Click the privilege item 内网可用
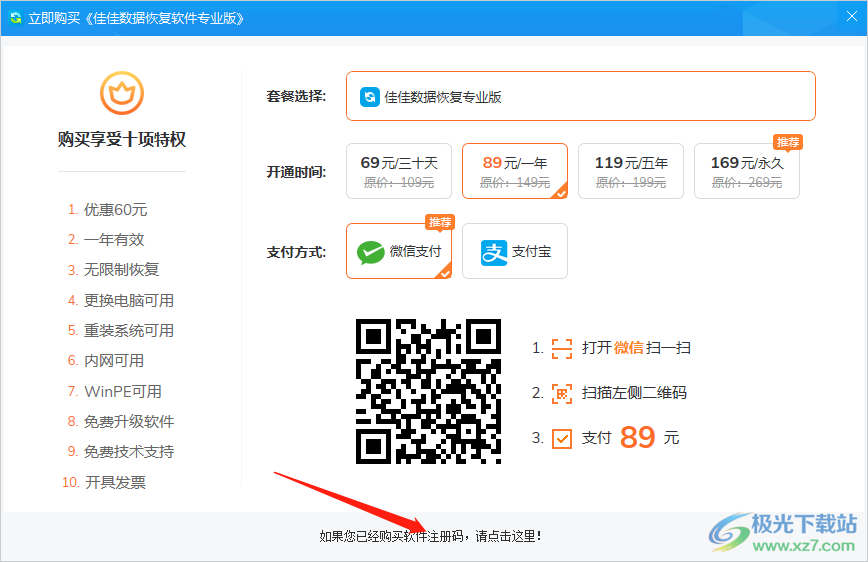Image resolution: width=868 pixels, height=562 pixels. point(106,360)
